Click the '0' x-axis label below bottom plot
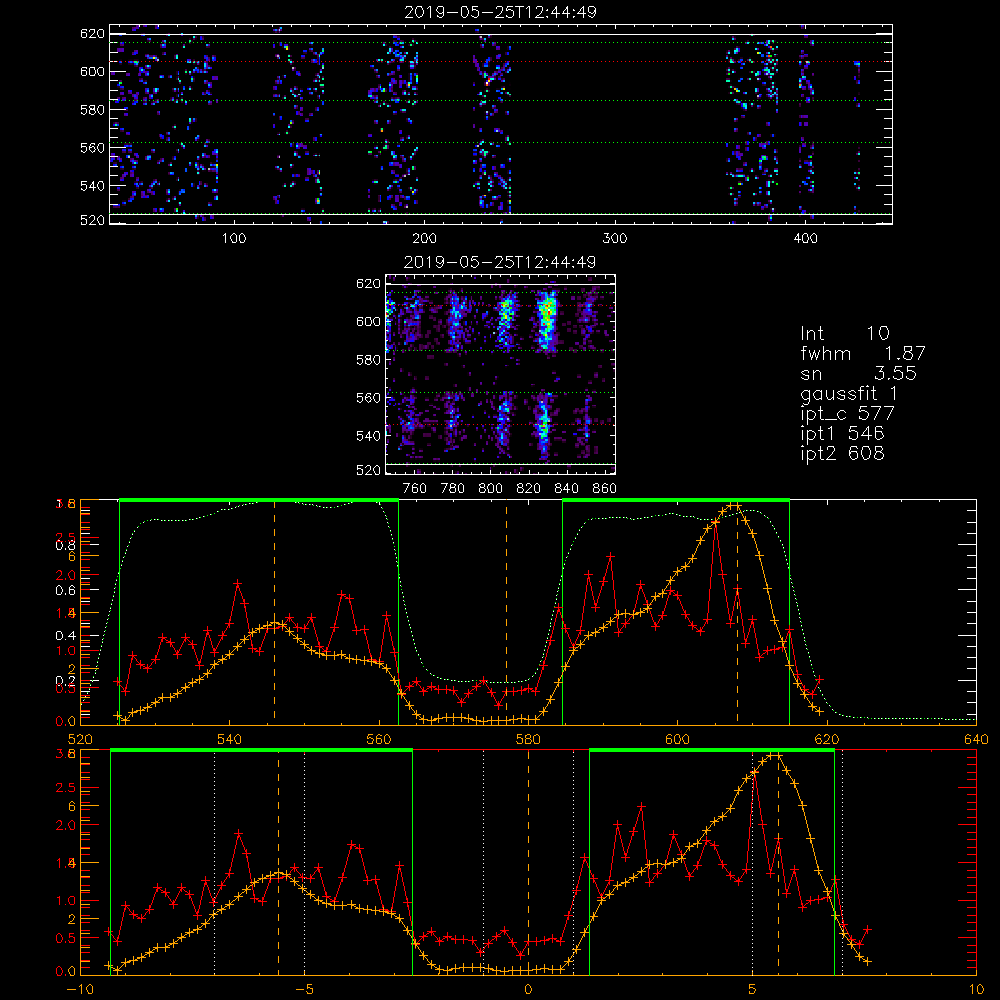This screenshot has width=1000, height=1000. [x=528, y=989]
